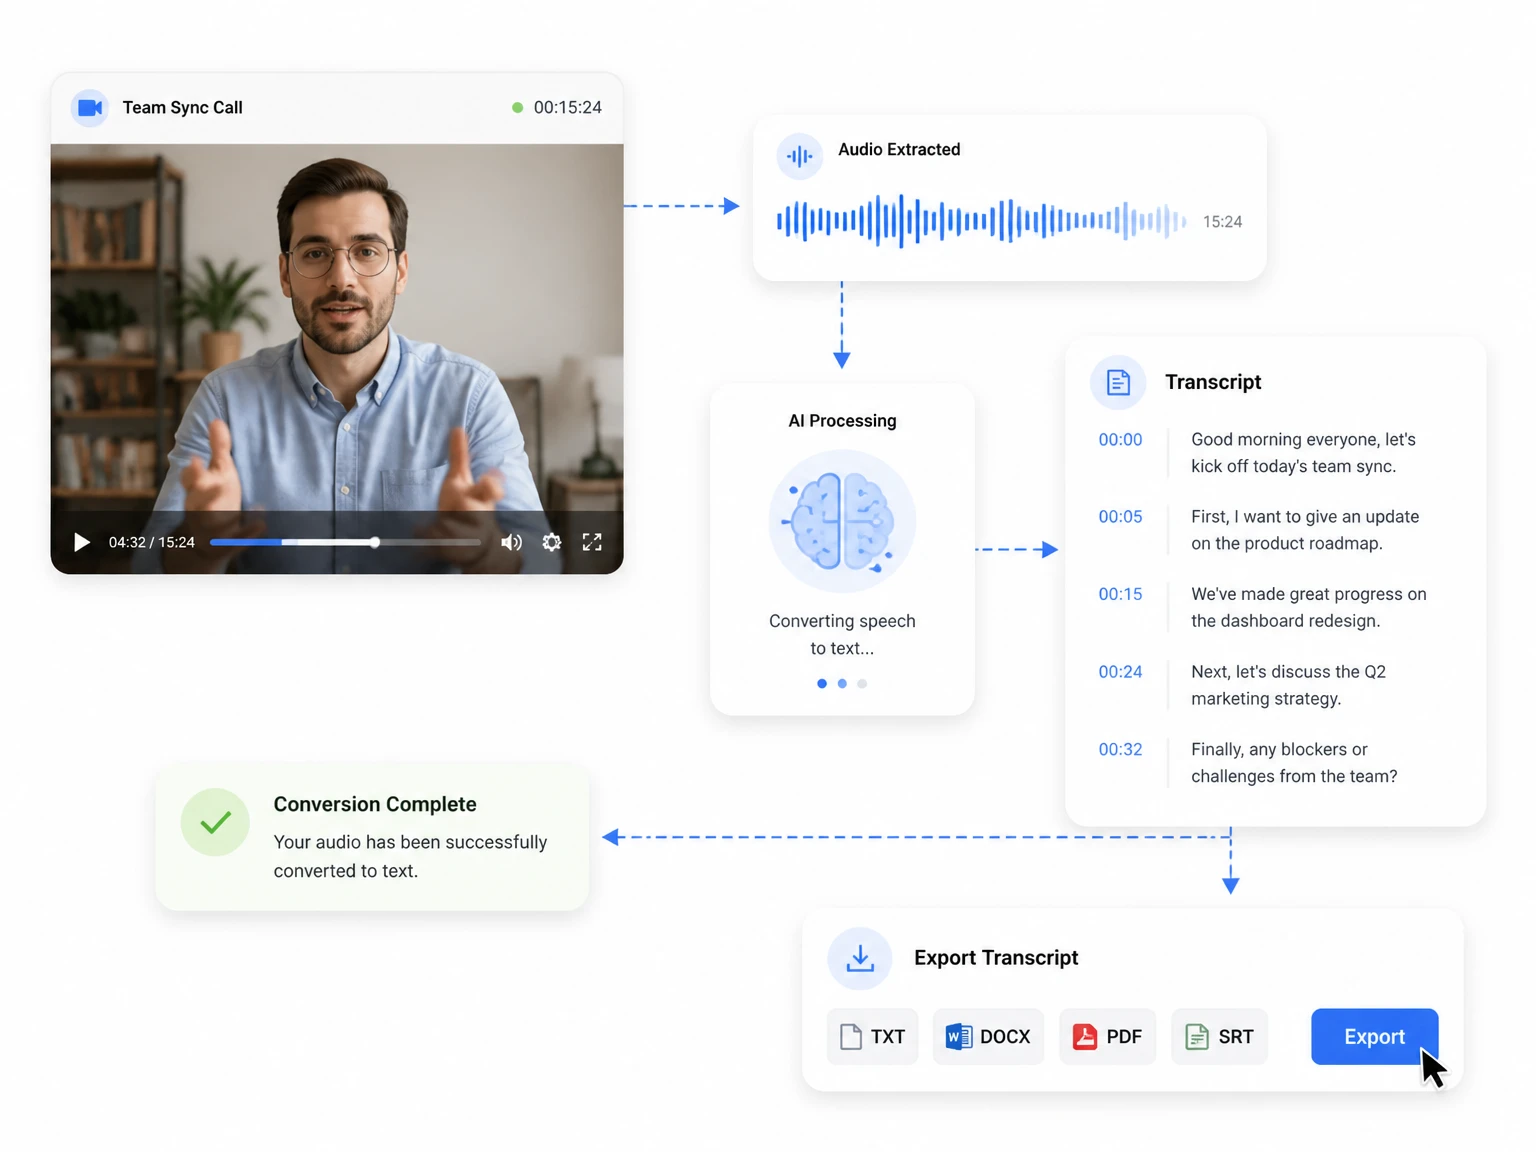Jump to transcript timestamp 00:05

(1120, 516)
